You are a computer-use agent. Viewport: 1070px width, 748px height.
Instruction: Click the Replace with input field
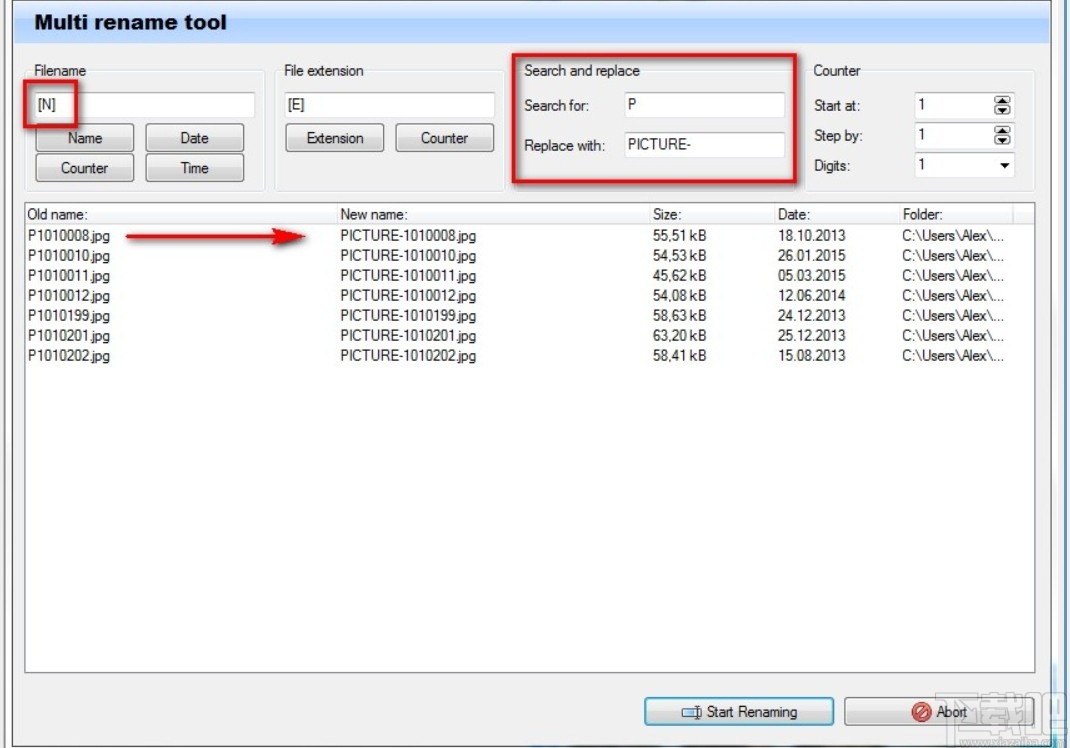click(x=704, y=145)
